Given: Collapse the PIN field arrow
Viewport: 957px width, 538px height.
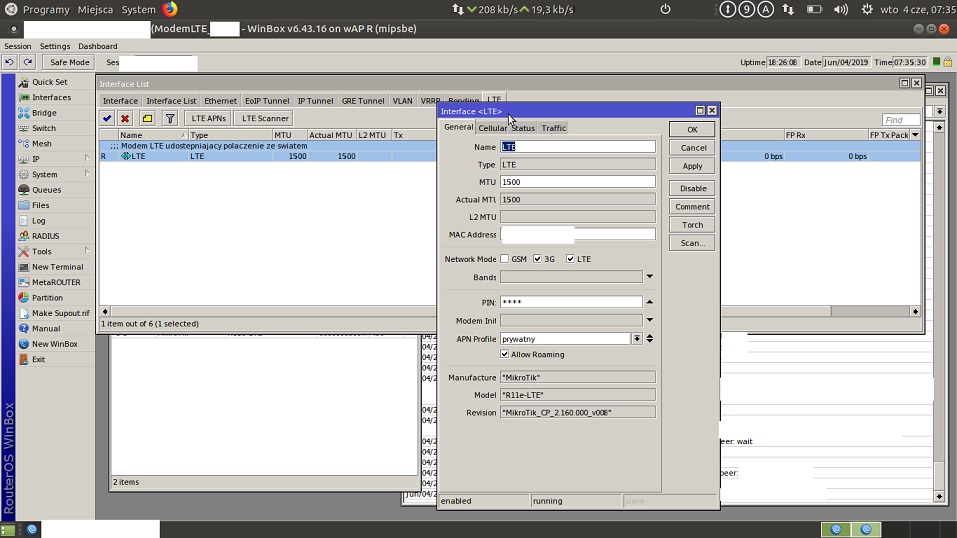Looking at the screenshot, I should 649,302.
